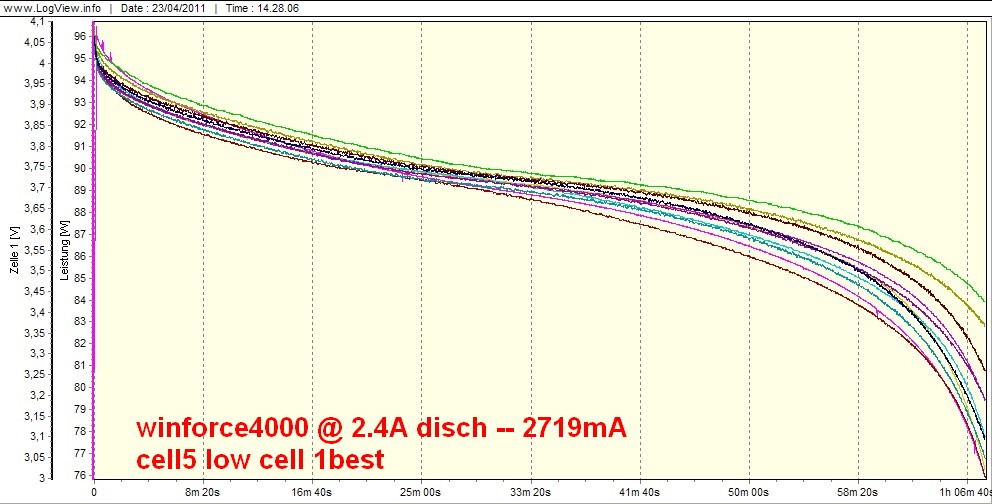
Task: Click the 3,85 voltage axis label
Action: [35, 125]
